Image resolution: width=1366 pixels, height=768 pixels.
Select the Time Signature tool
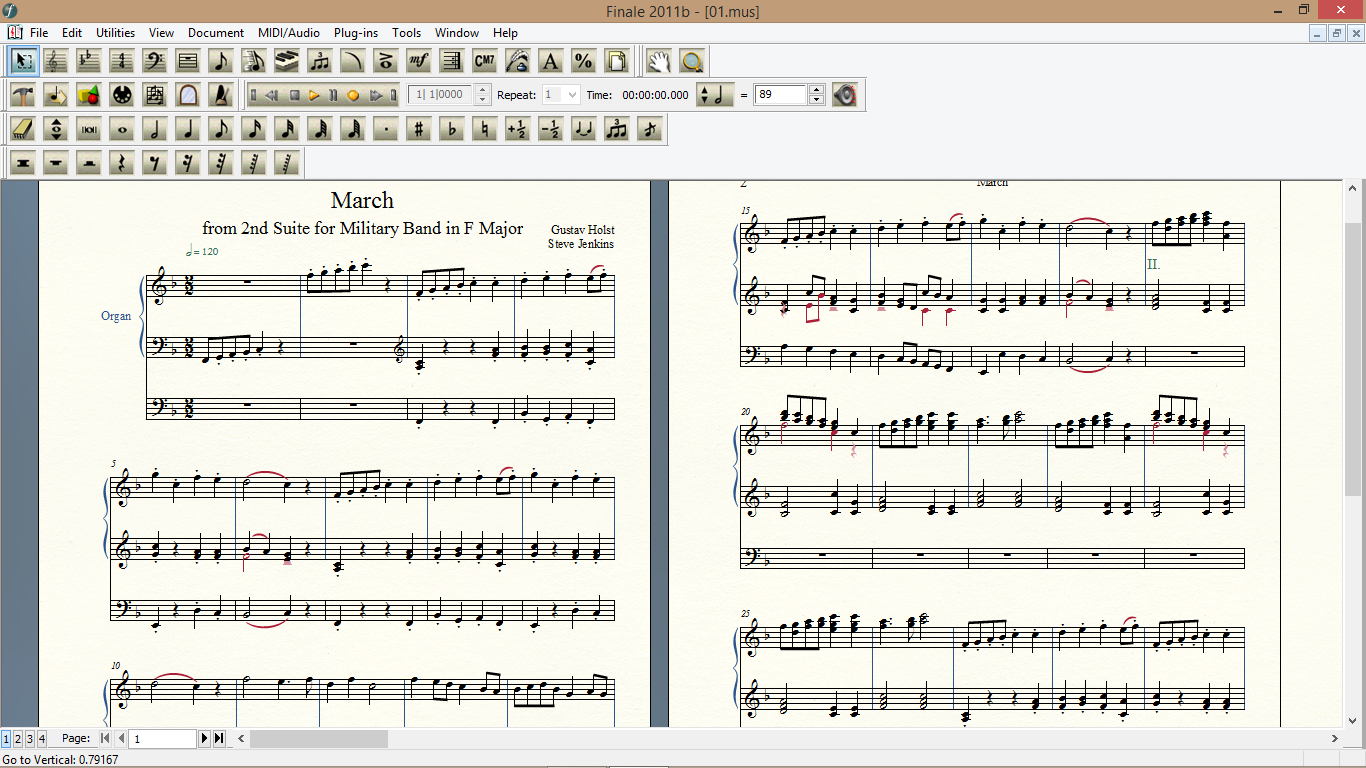122,61
